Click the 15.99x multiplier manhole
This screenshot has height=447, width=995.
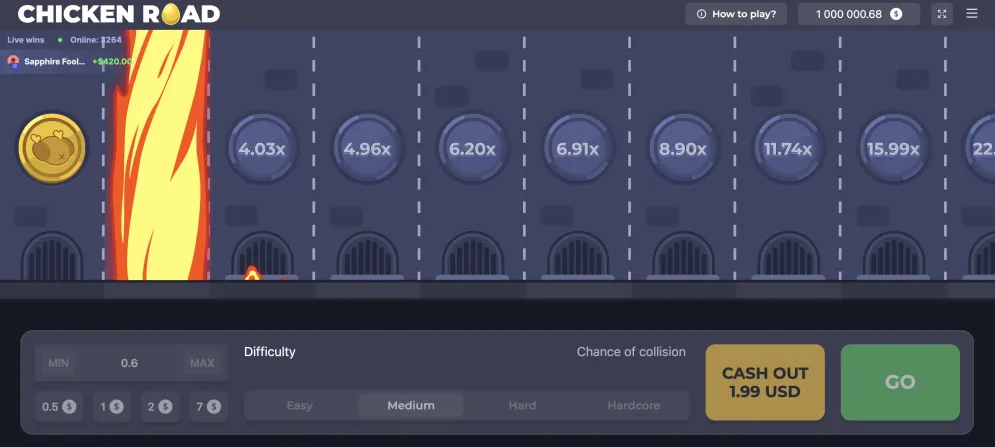[x=893, y=149]
